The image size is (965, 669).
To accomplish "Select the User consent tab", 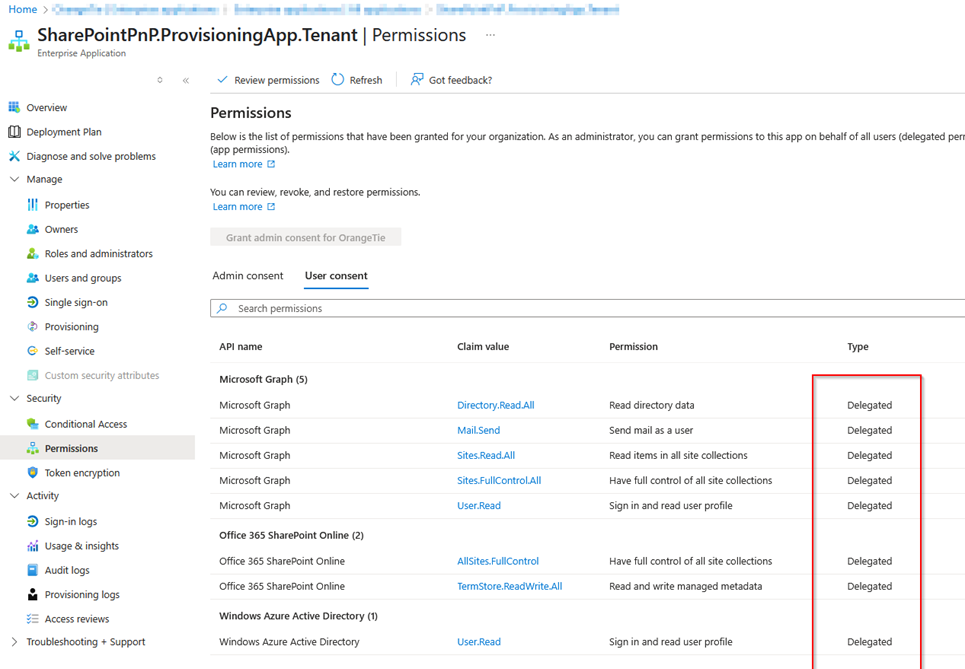I will pos(336,275).
